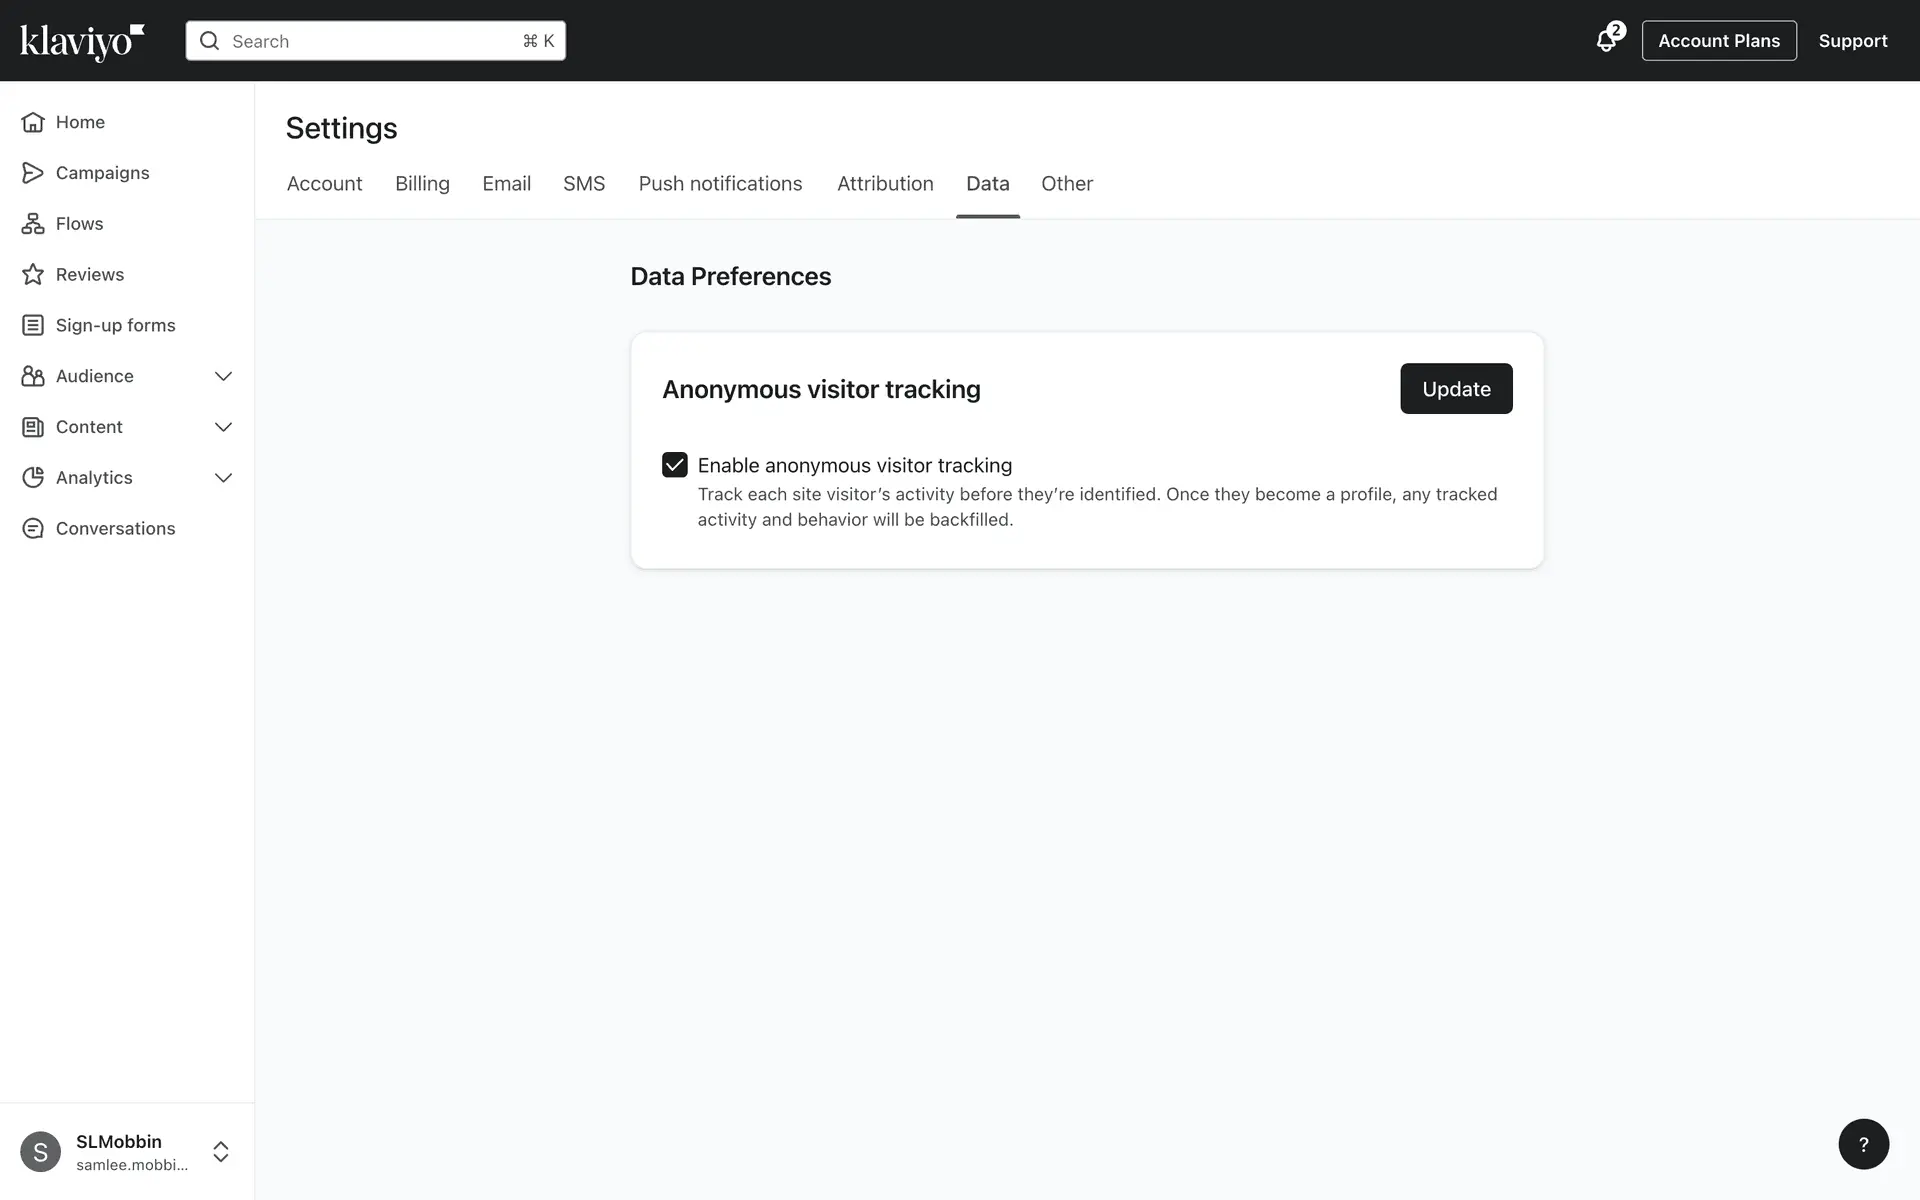Open Push notifications settings tab
1920x1200 pixels.
pos(720,184)
